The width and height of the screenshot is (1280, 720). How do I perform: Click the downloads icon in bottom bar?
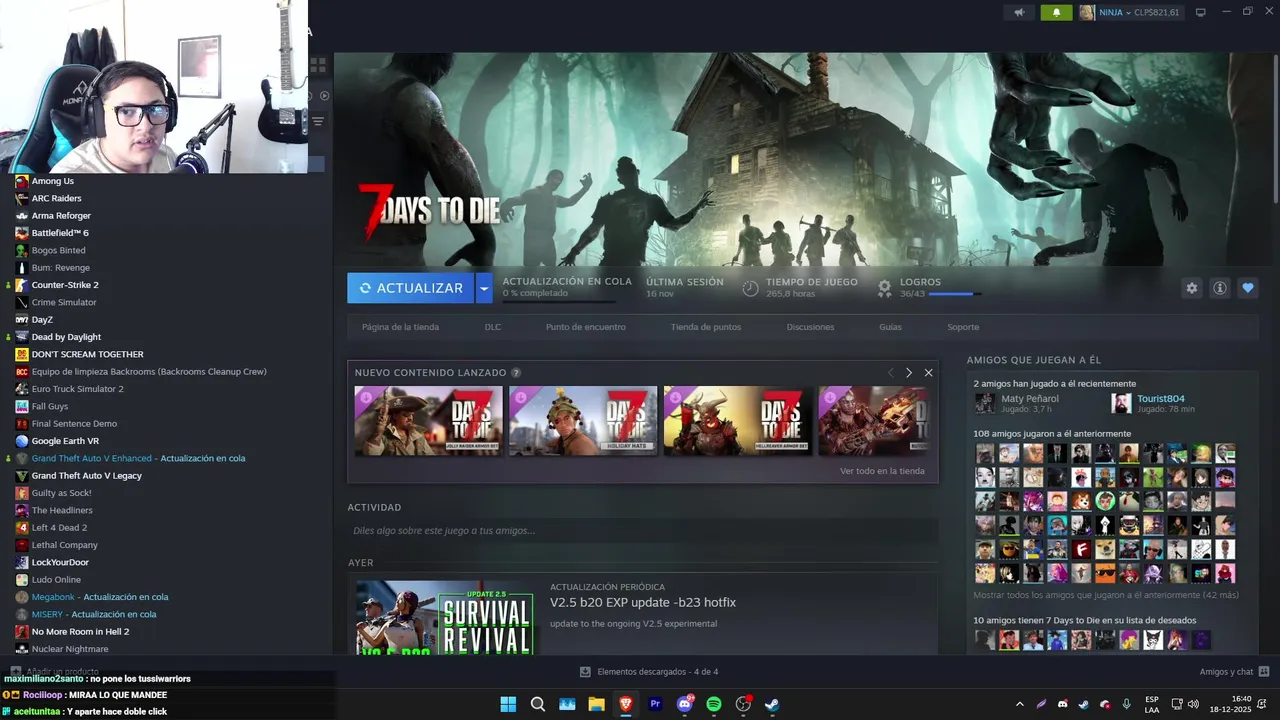585,672
